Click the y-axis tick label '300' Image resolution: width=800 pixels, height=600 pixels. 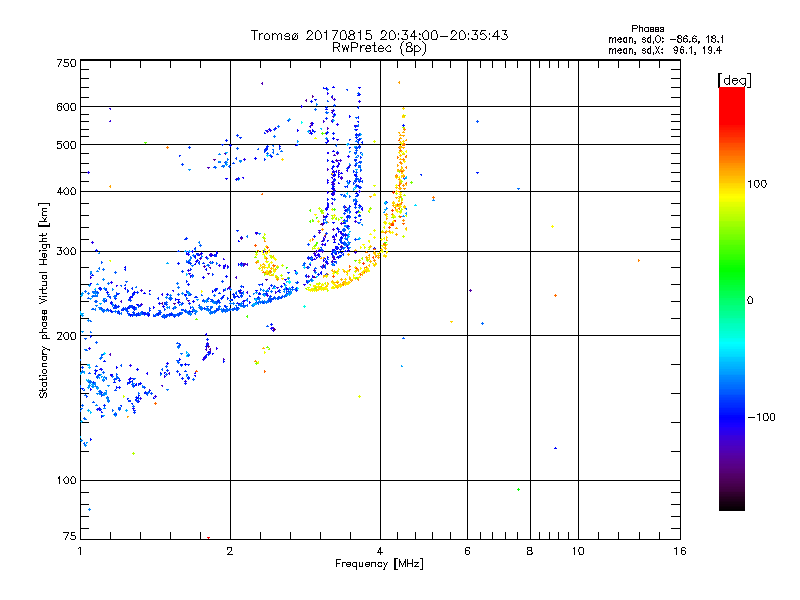point(66,252)
